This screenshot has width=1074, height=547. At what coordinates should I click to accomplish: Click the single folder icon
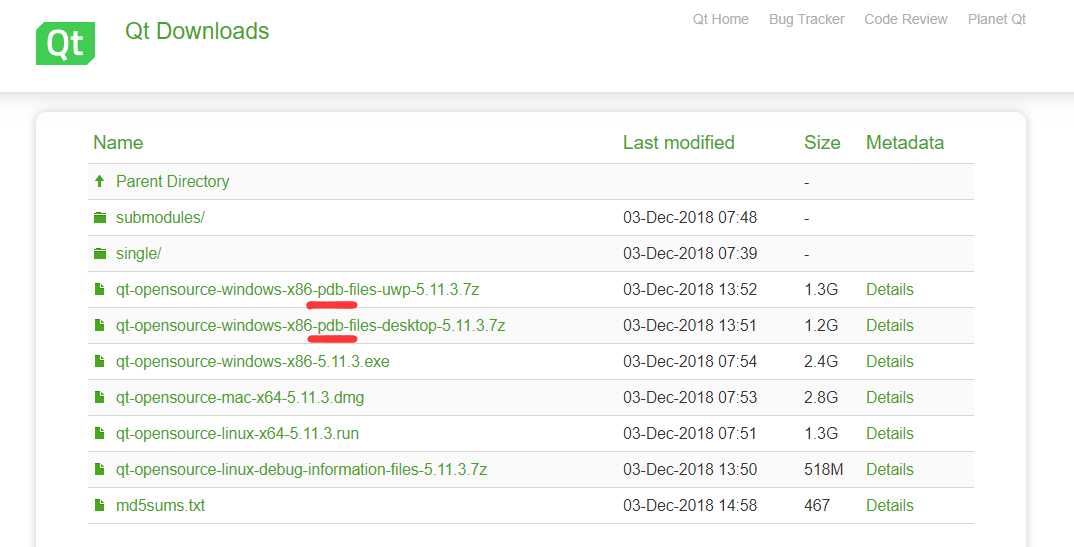pos(100,253)
